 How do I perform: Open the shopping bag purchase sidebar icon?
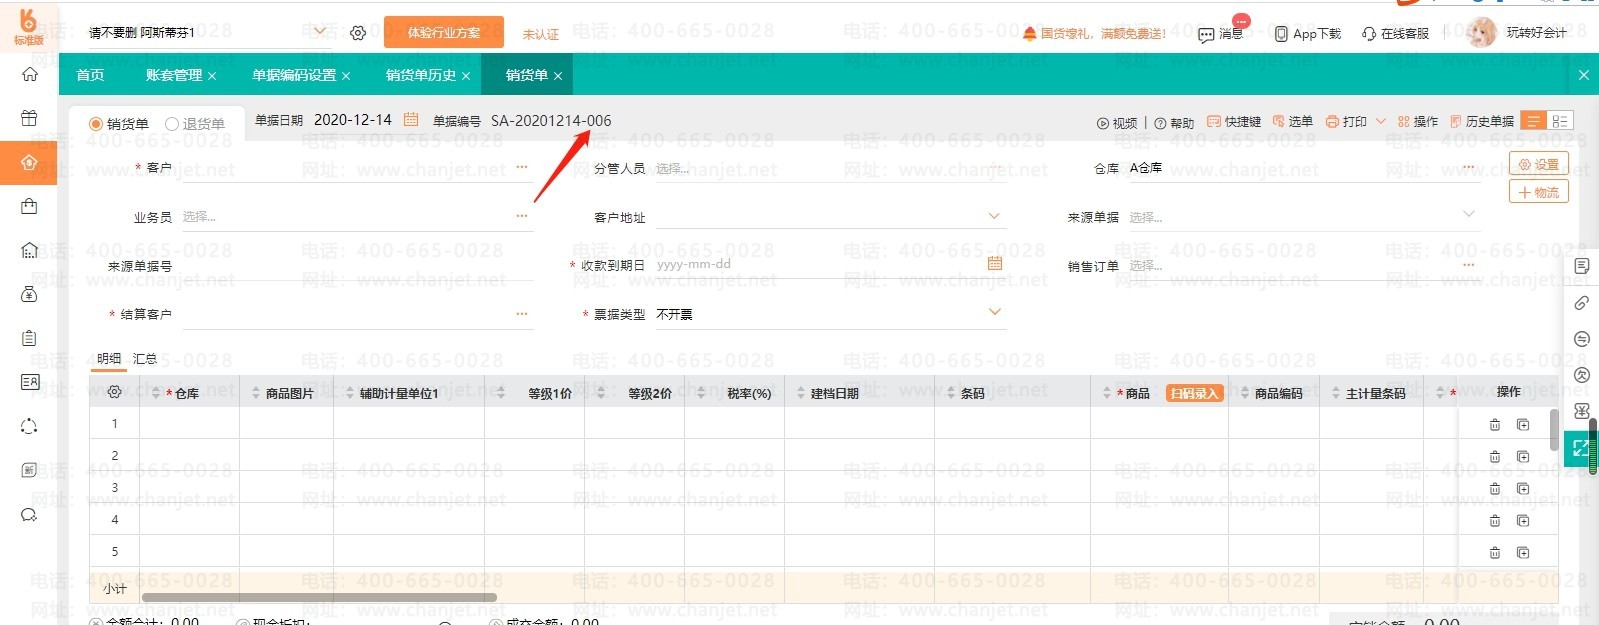(x=29, y=206)
